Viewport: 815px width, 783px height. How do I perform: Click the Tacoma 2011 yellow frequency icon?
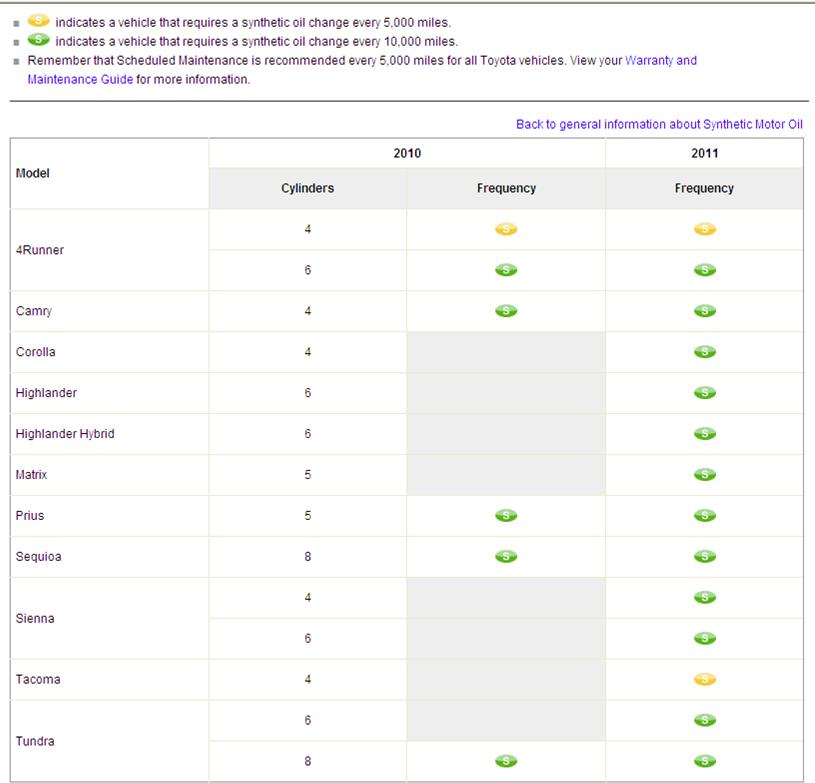pyautogui.click(x=705, y=680)
